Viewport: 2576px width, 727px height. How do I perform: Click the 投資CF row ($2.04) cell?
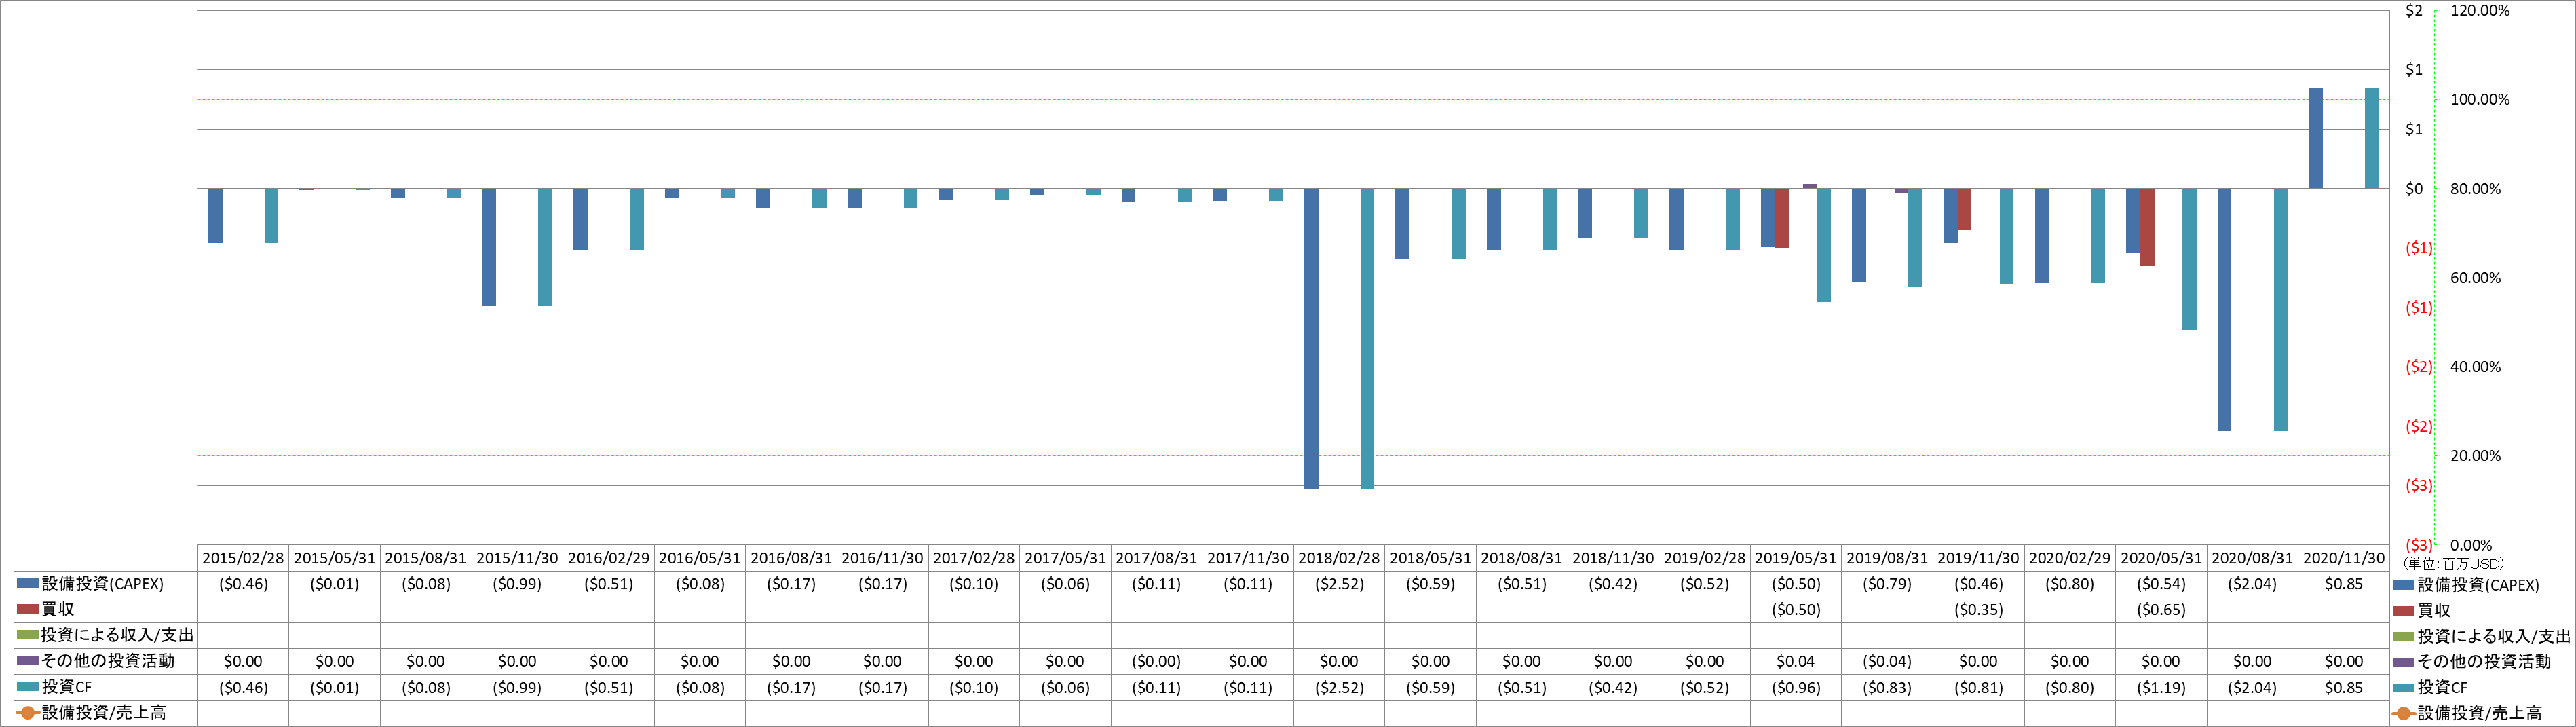[2252, 687]
